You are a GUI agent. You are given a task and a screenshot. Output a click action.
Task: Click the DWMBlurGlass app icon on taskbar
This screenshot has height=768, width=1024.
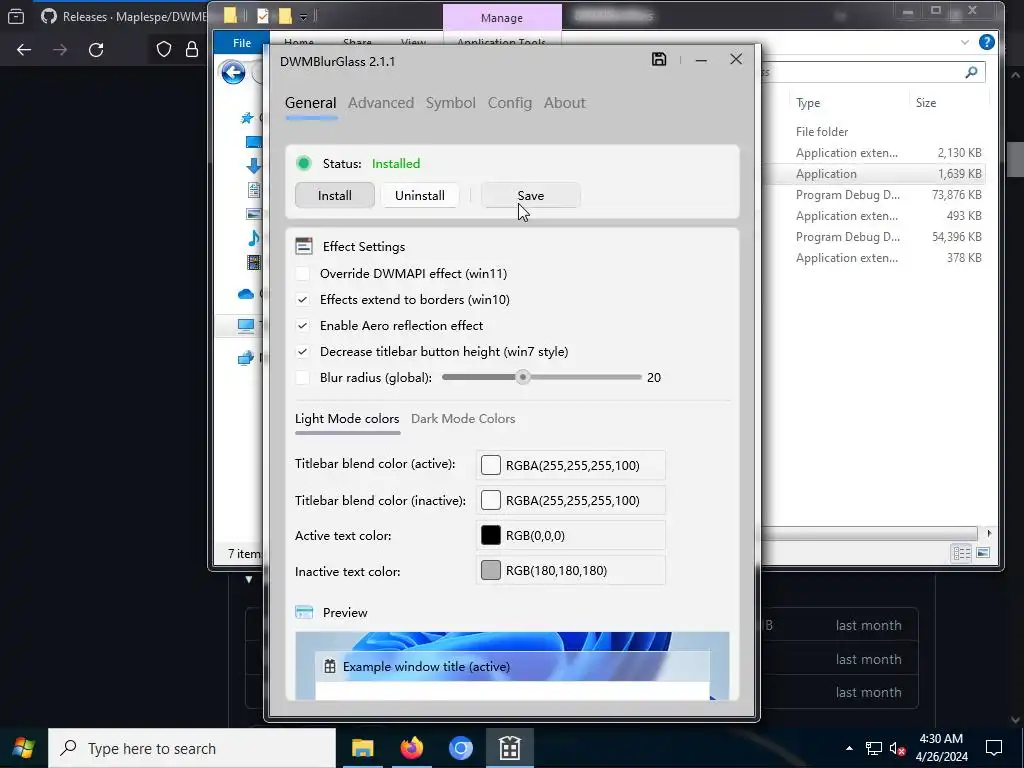point(509,748)
